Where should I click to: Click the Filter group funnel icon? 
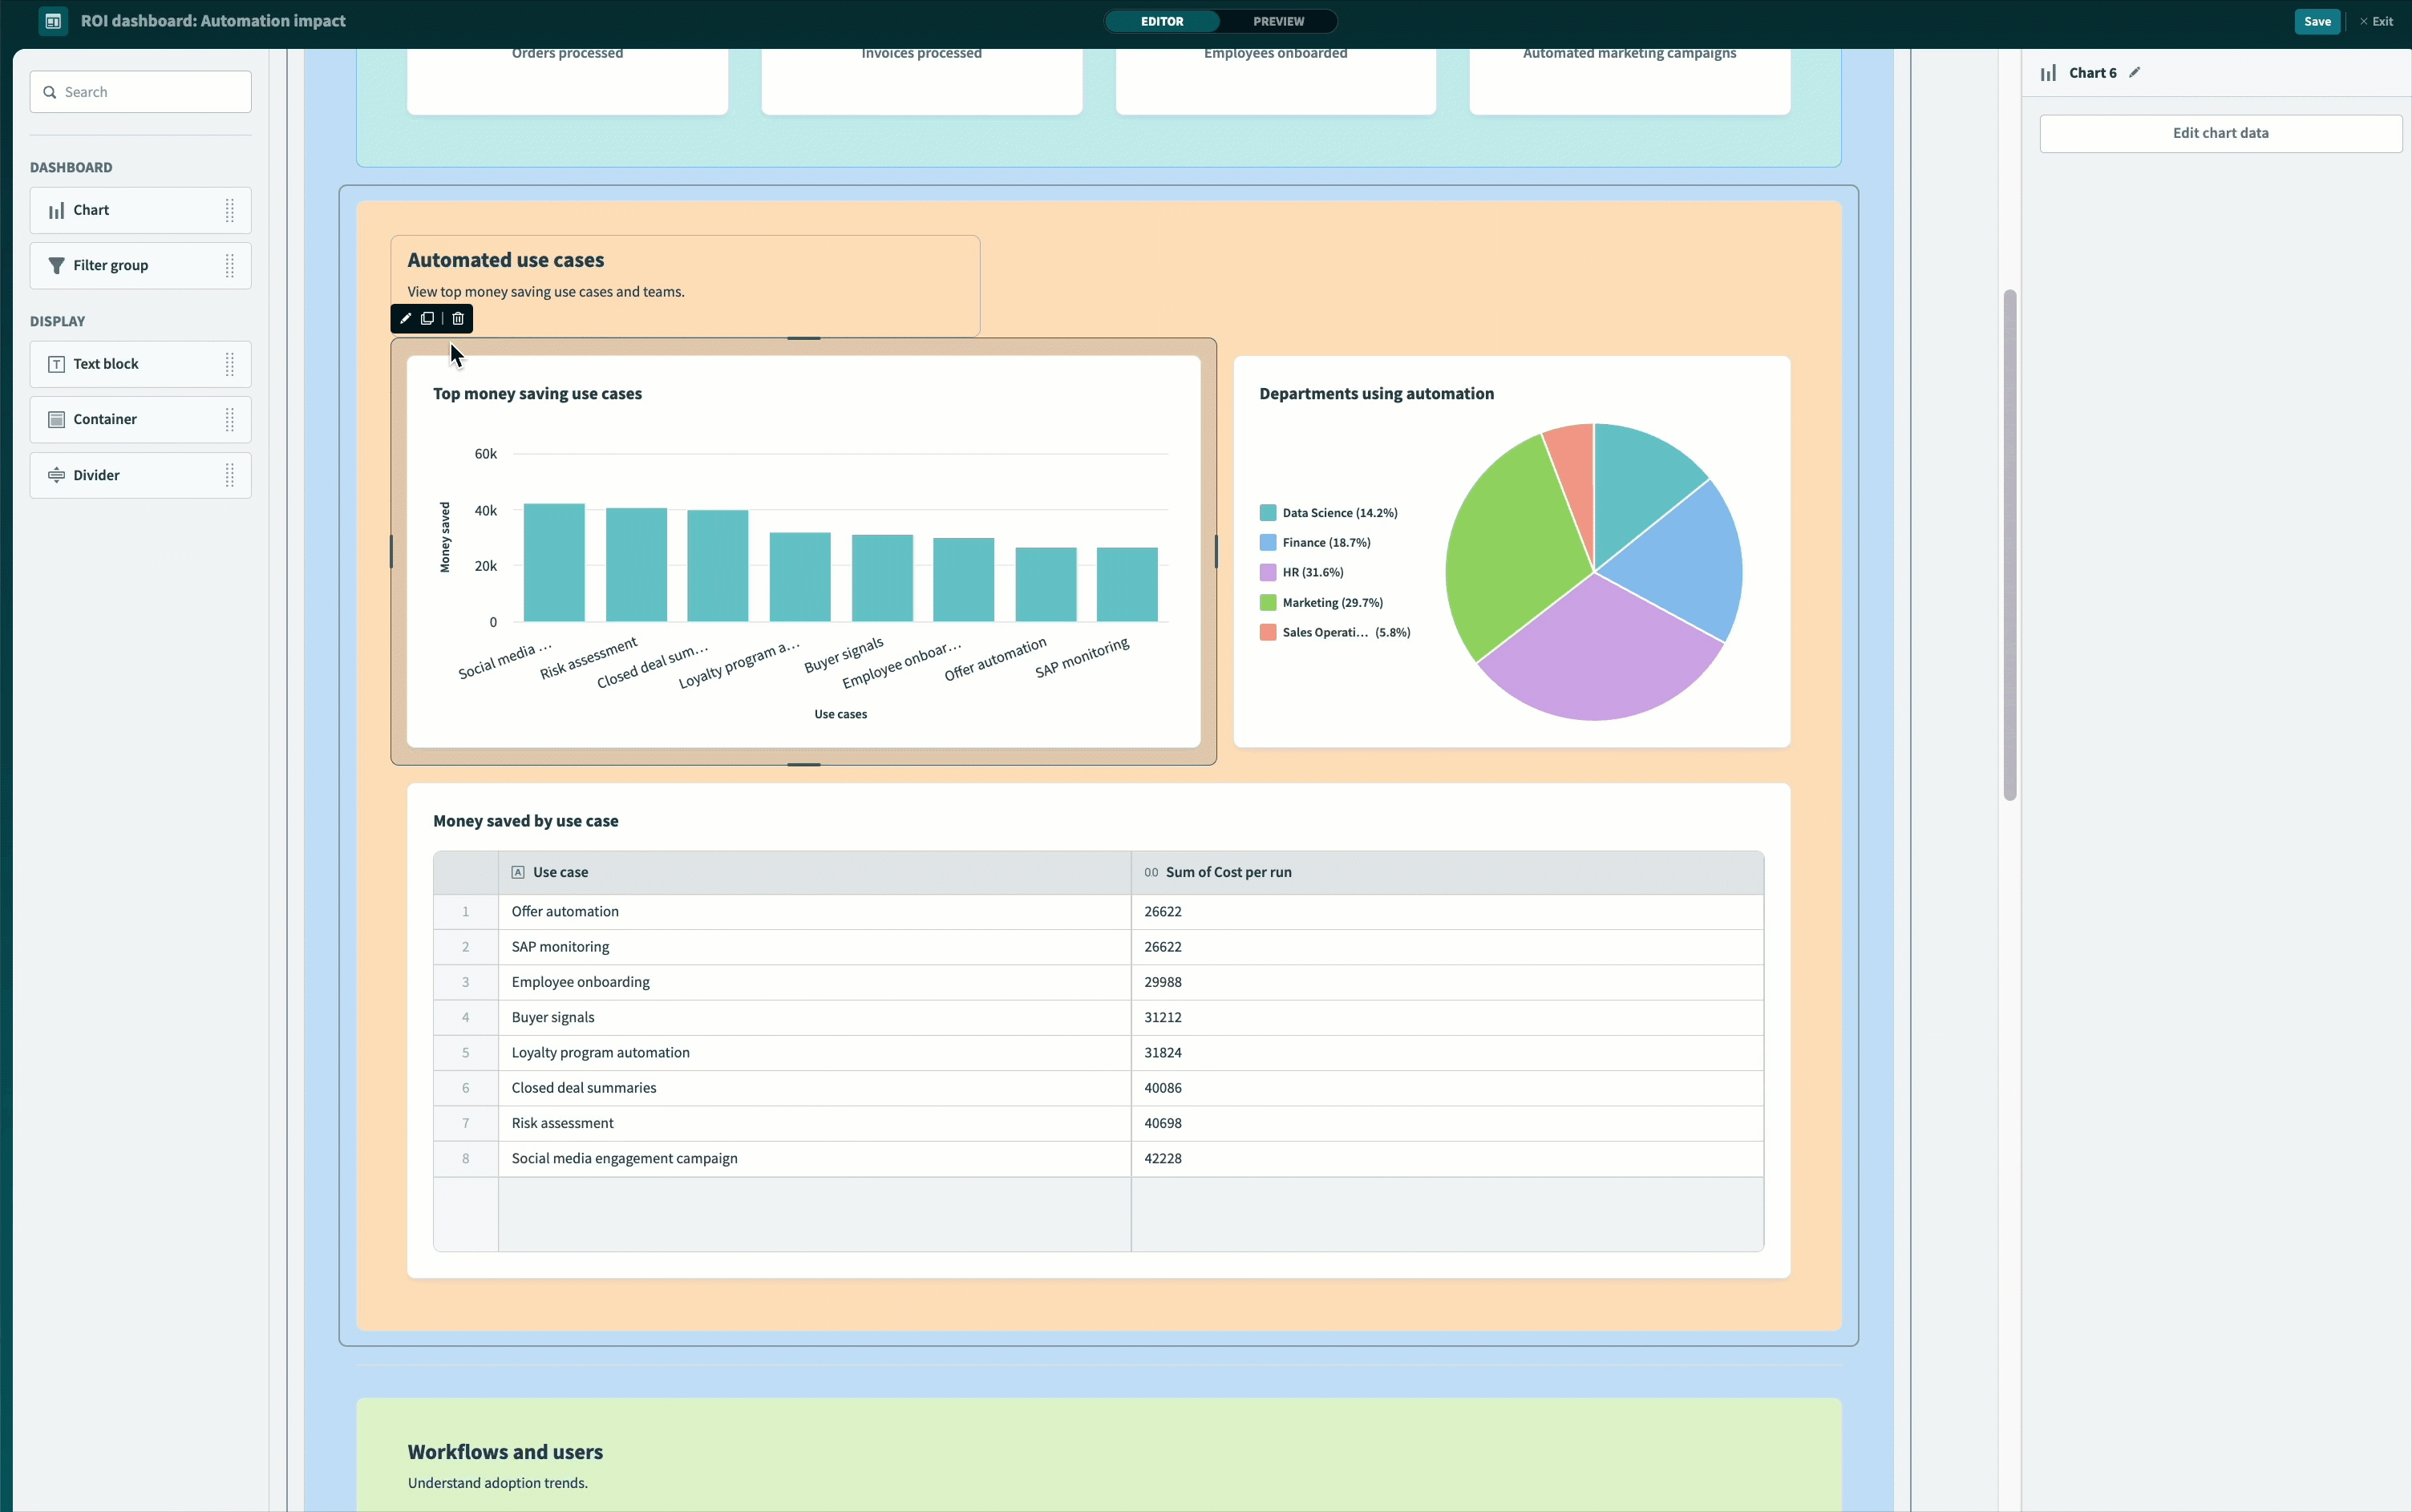pos(57,266)
